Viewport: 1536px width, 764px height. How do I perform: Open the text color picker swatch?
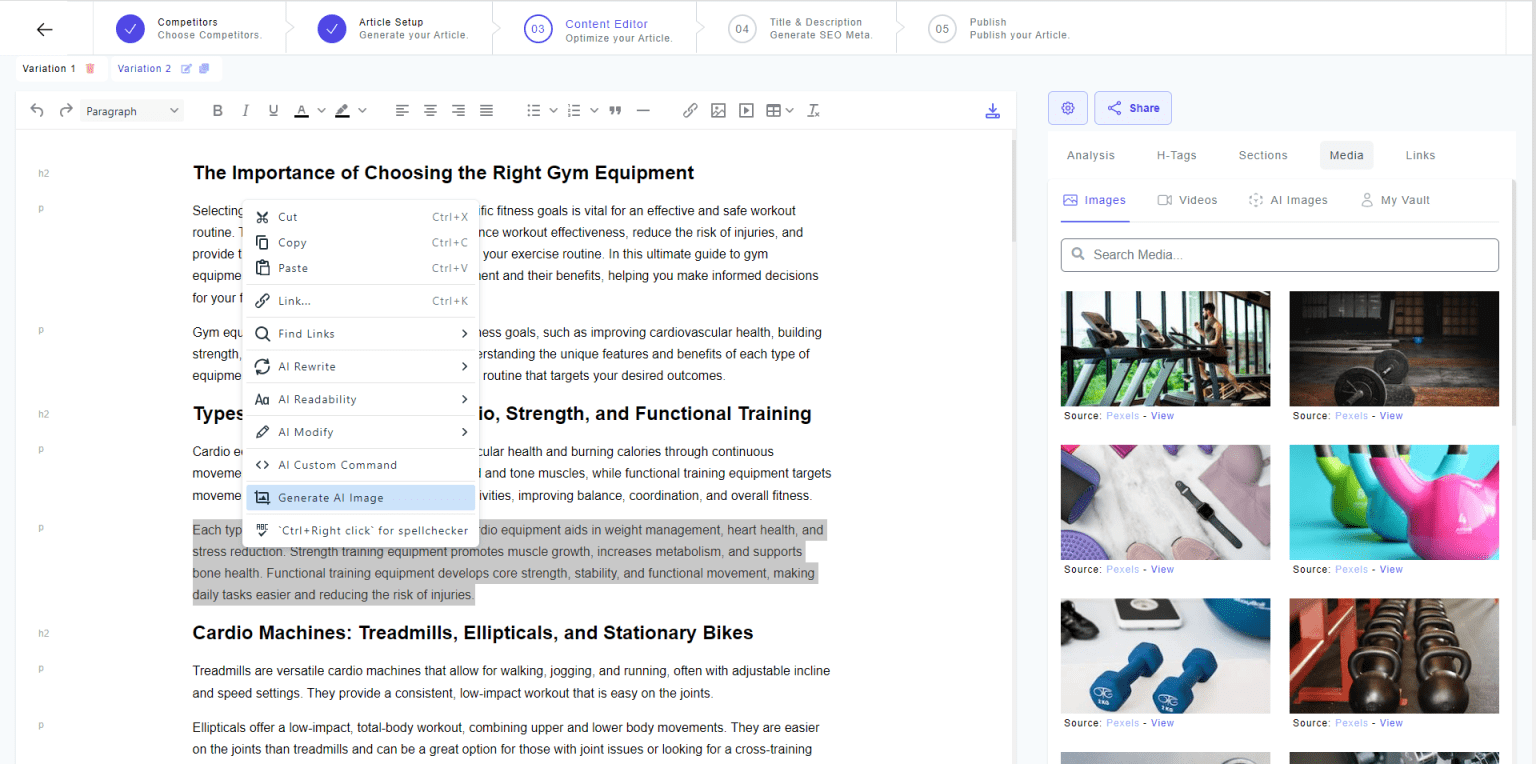coord(301,111)
